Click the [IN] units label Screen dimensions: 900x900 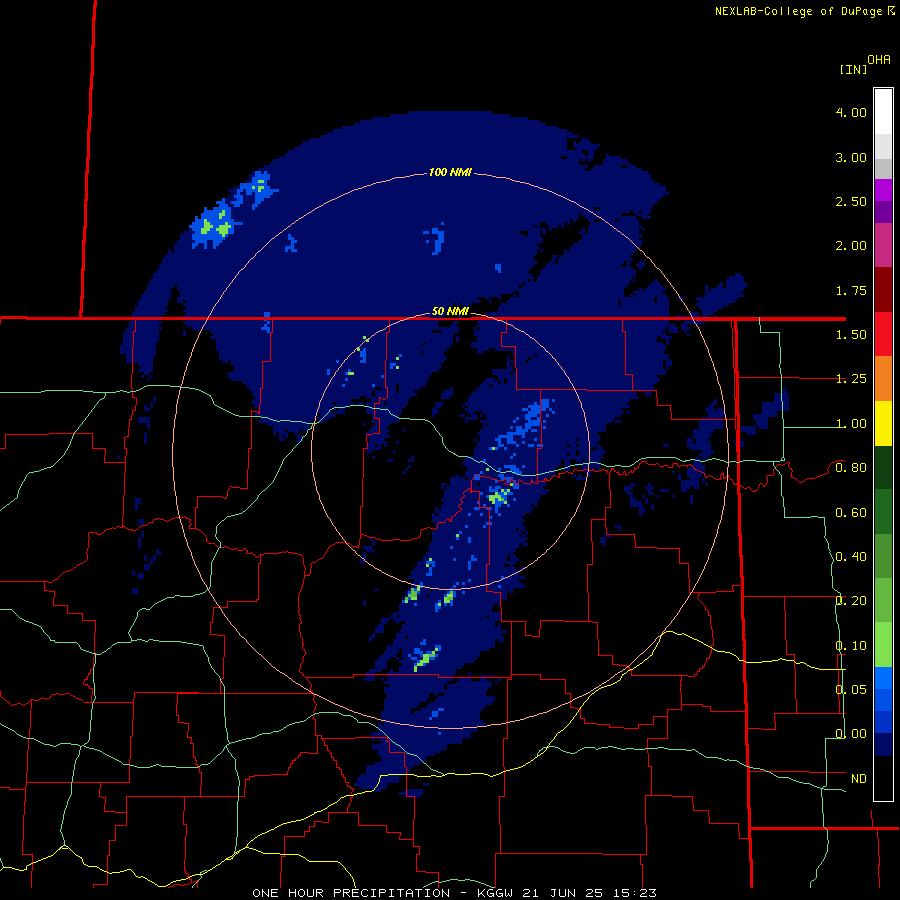tap(853, 69)
